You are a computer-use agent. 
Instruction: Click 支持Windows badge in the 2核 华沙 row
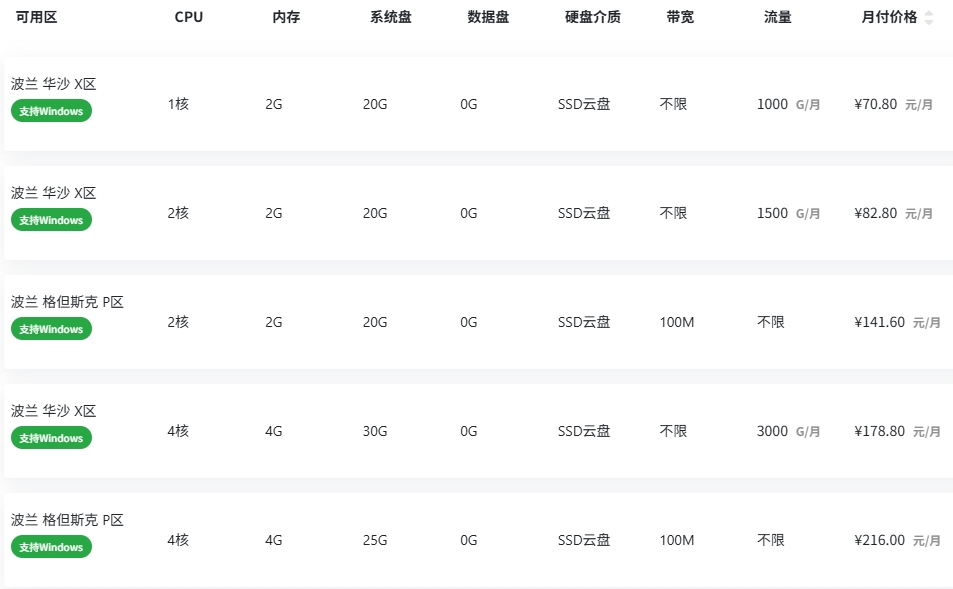click(51, 220)
